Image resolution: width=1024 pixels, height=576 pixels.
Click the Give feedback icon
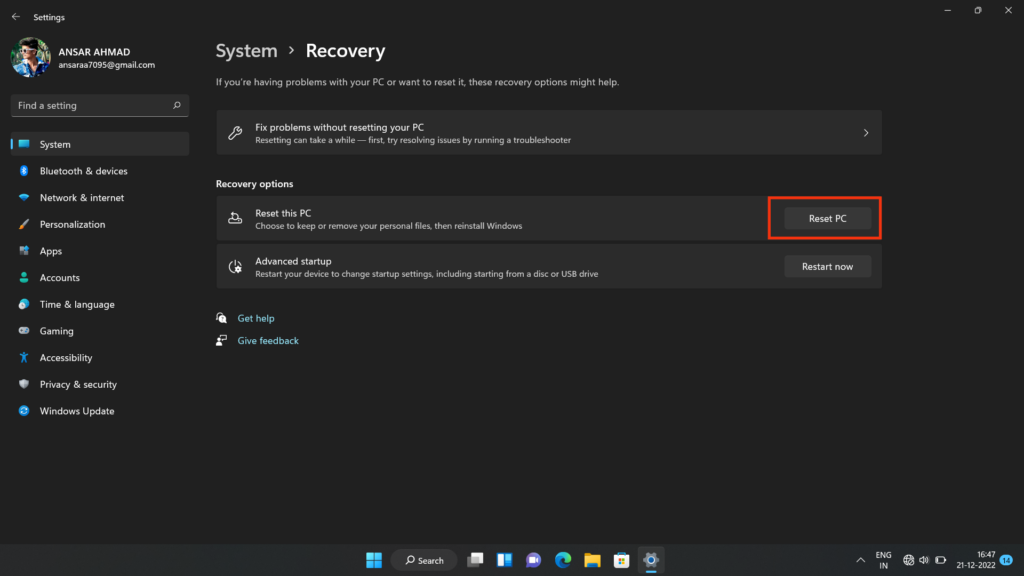tap(221, 340)
